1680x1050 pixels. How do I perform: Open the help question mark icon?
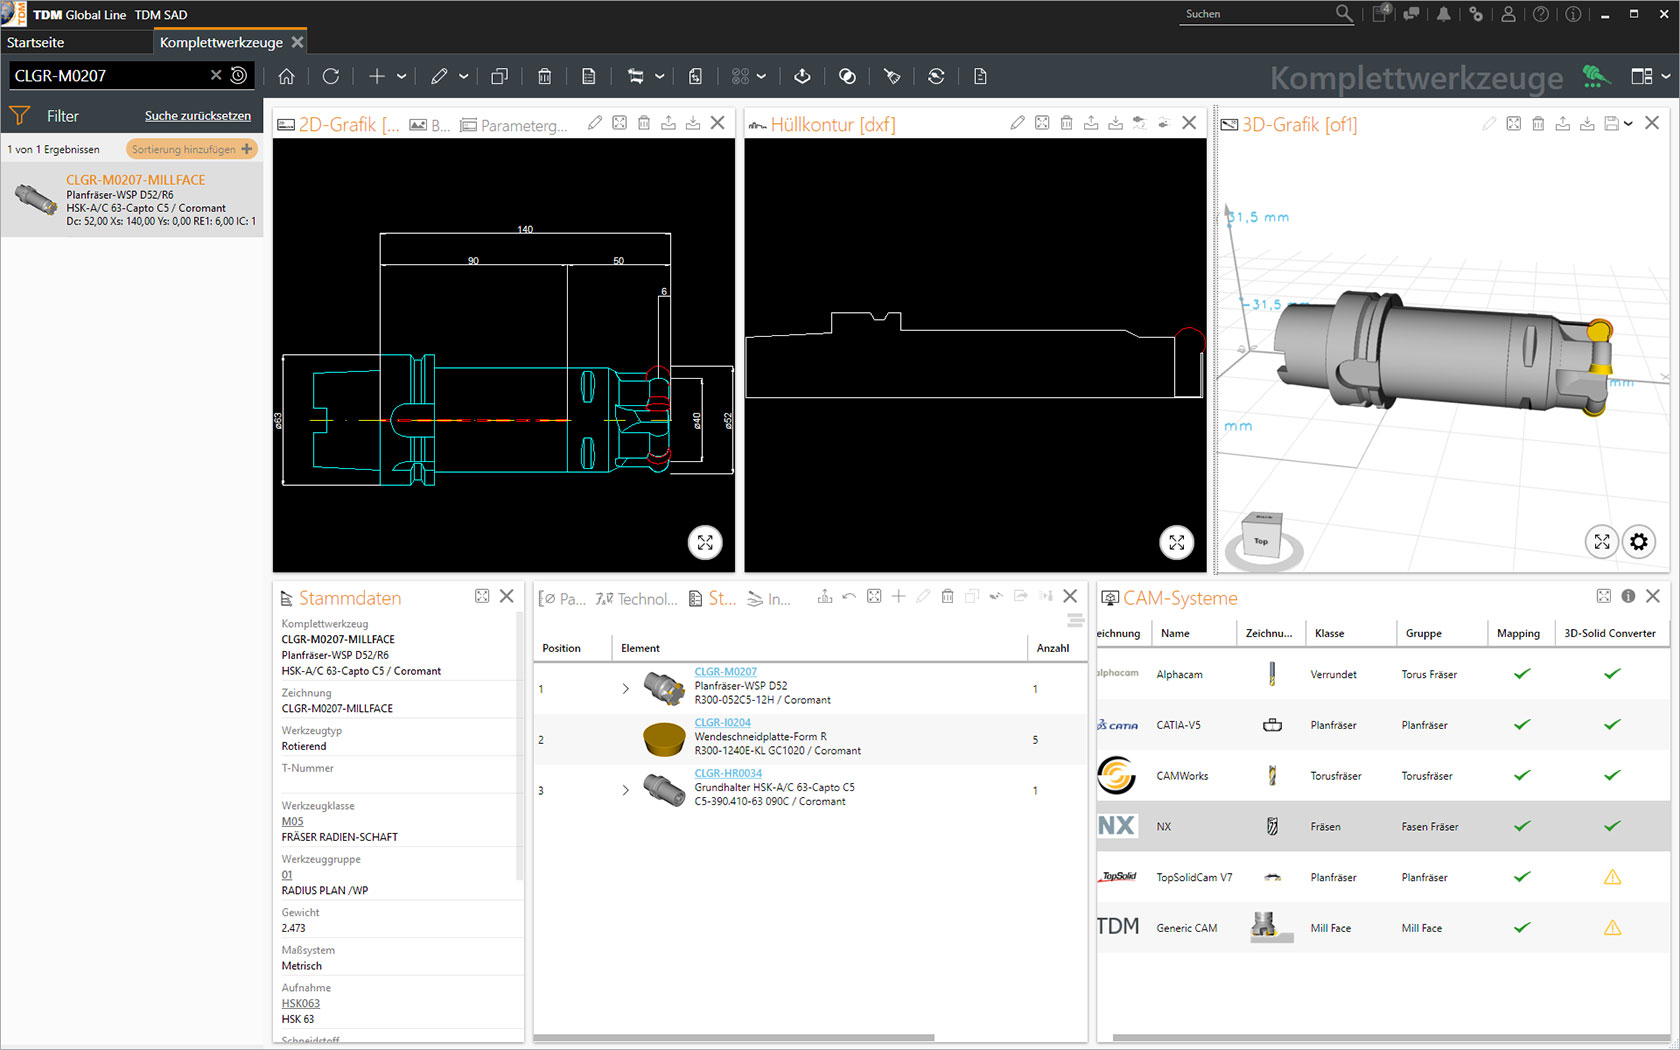coord(1541,14)
